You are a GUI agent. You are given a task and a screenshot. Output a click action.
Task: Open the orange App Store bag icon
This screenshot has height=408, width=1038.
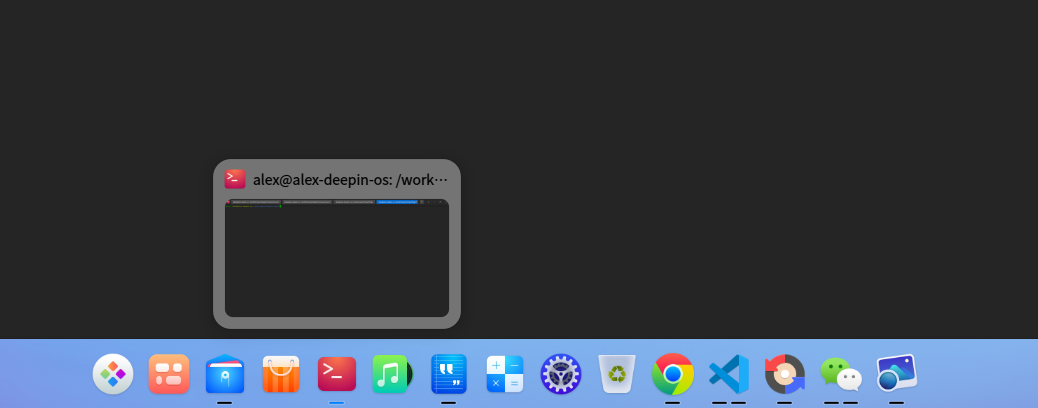coord(281,374)
